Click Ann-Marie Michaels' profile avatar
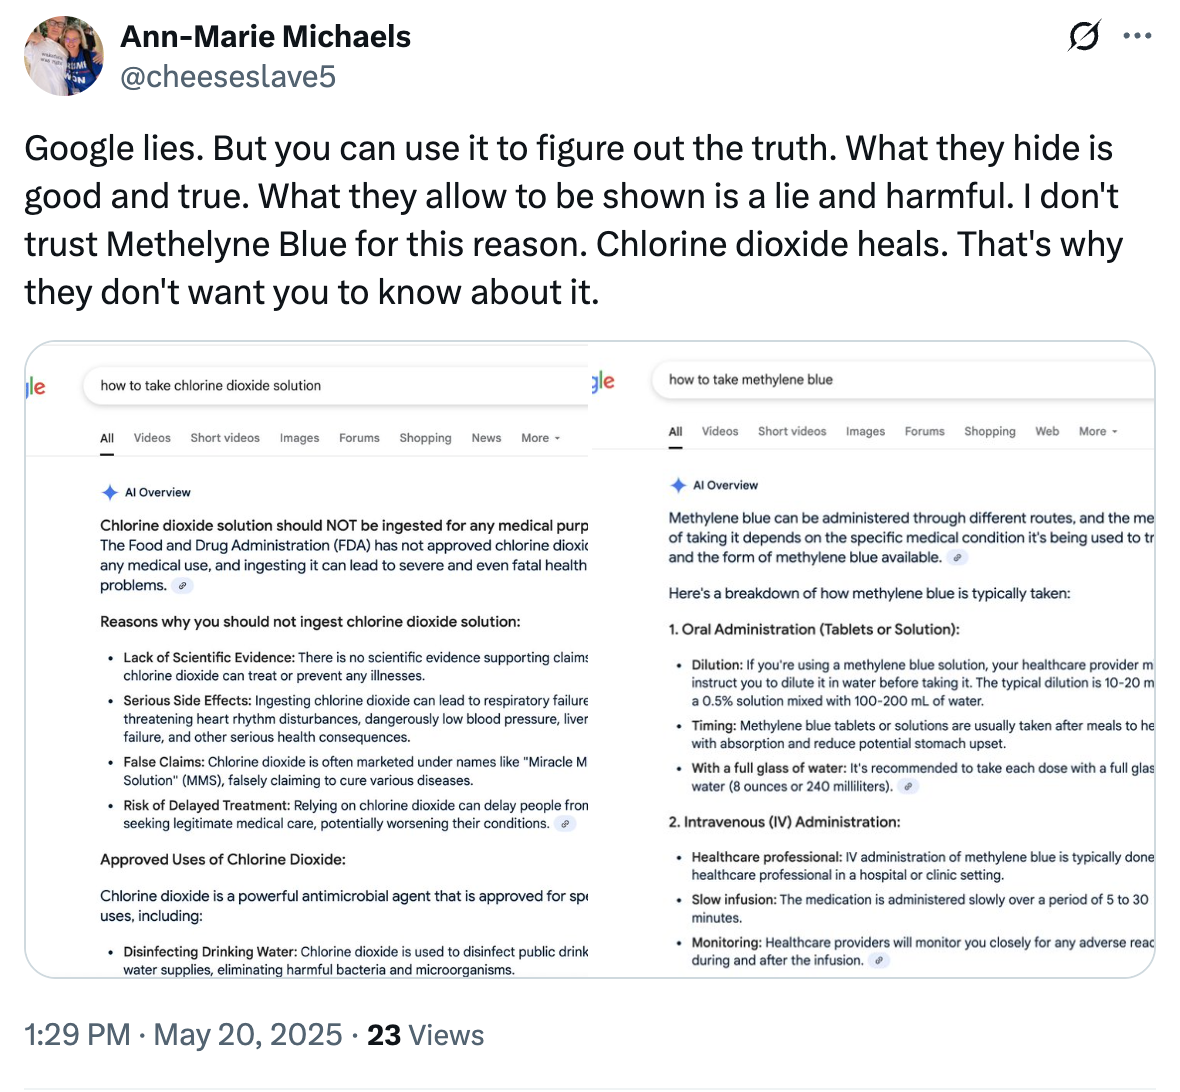Viewport: 1180px width, 1092px height. click(x=64, y=56)
